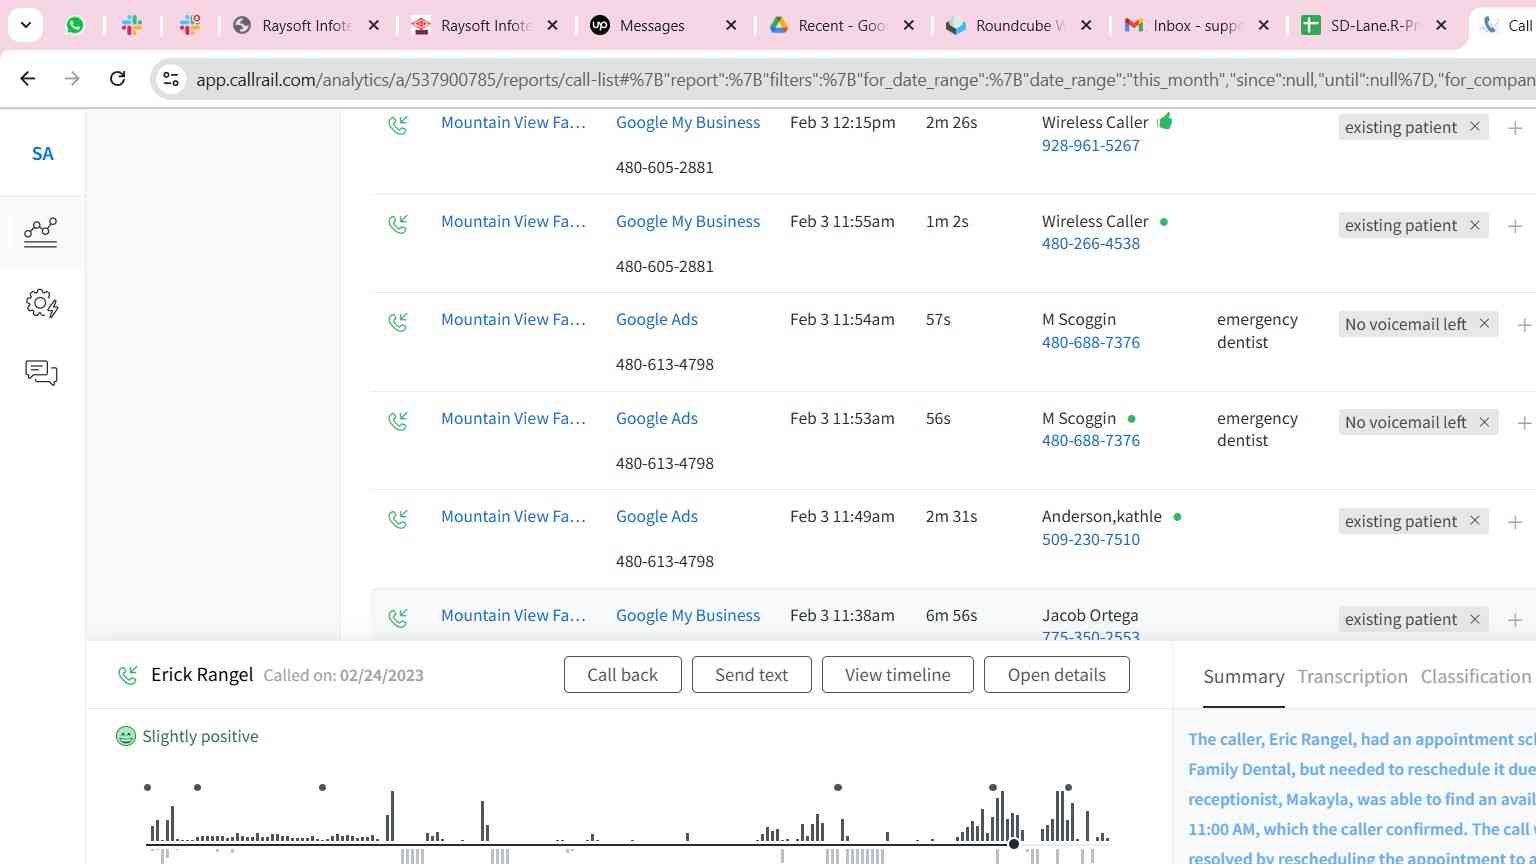Reload the CallRail page
Image resolution: width=1536 pixels, height=864 pixels.
117,78
